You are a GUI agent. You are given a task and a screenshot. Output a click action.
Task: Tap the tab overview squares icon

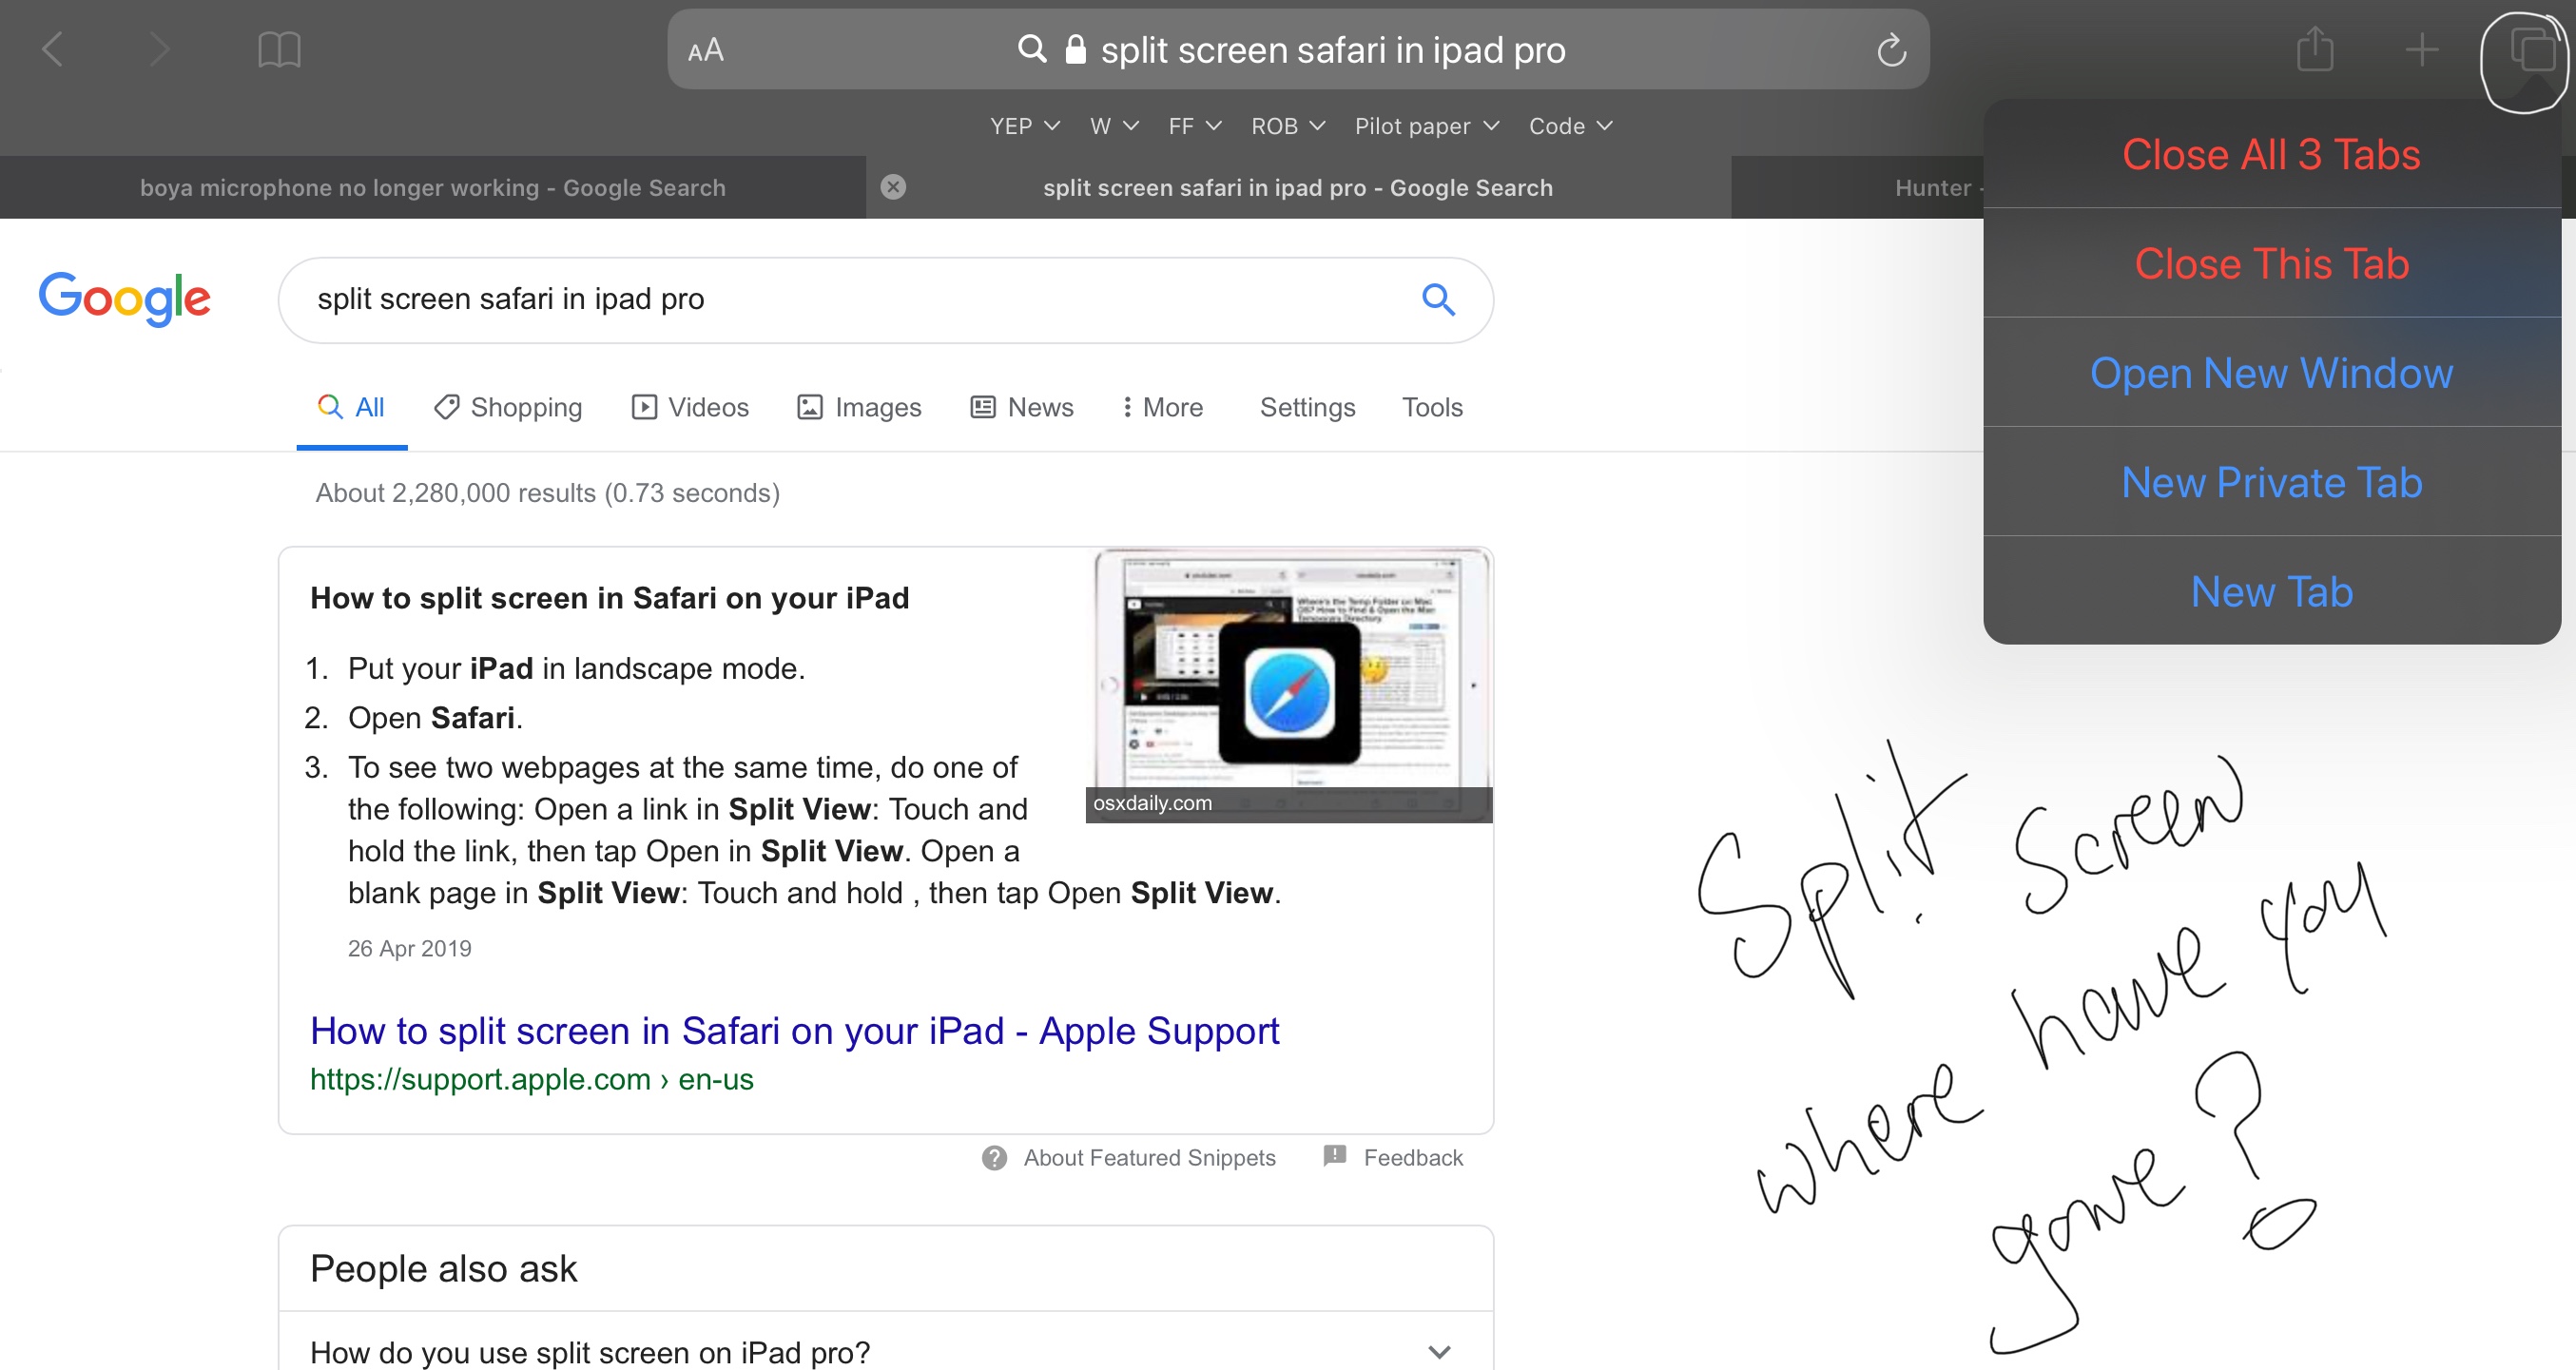pos(2531,49)
